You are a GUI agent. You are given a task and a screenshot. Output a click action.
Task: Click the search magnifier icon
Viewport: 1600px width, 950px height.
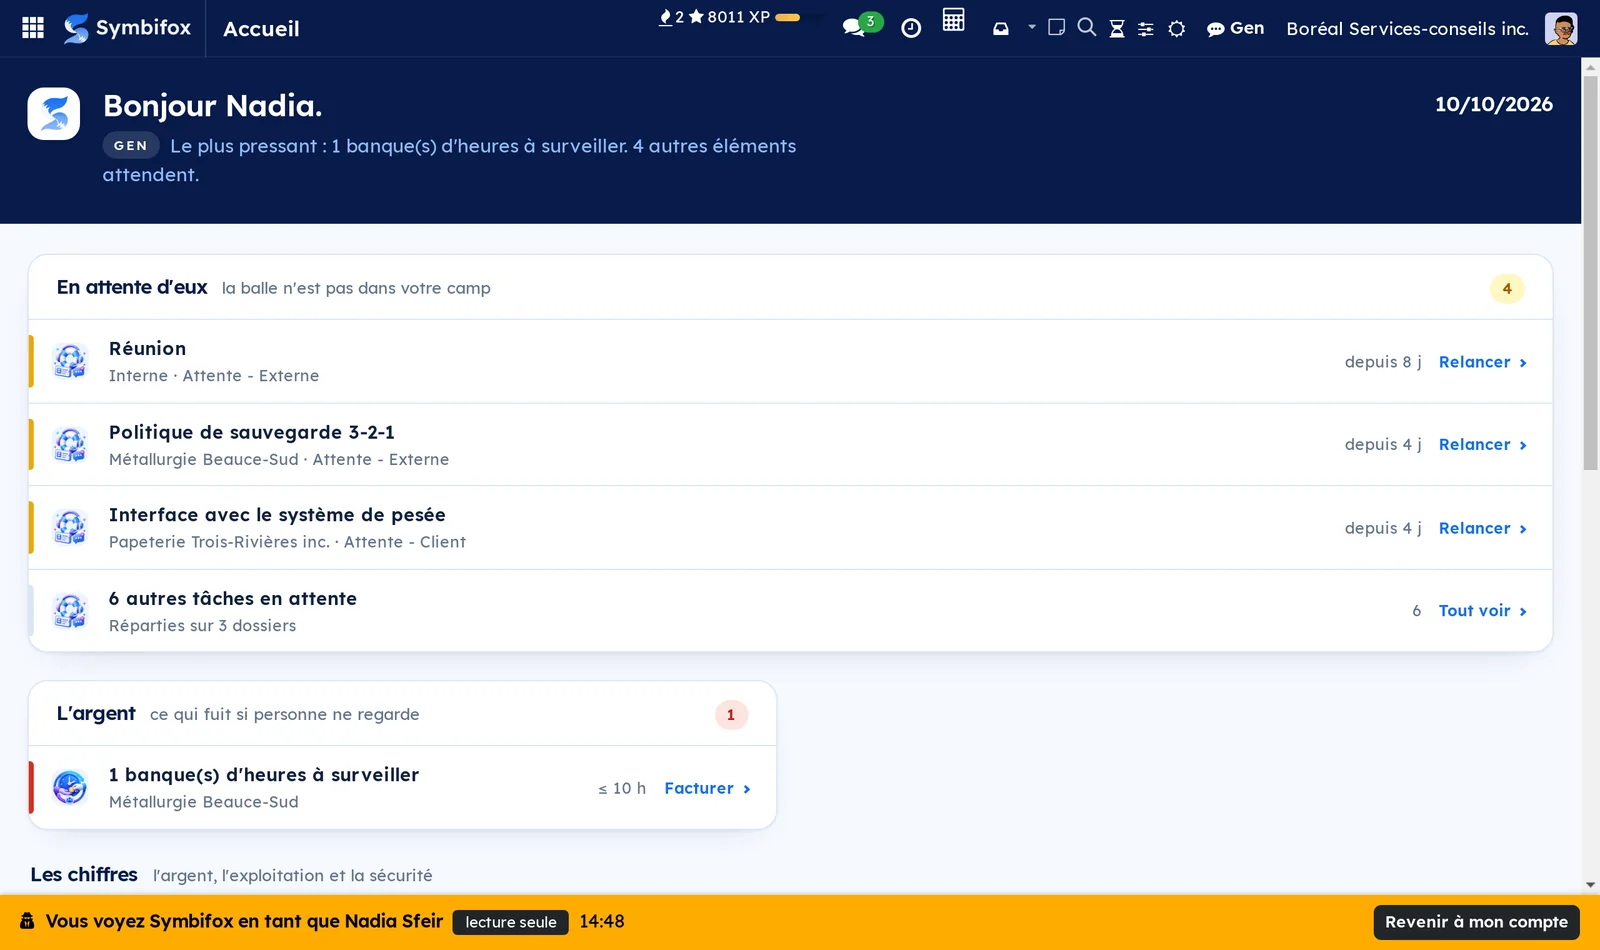[x=1087, y=27]
